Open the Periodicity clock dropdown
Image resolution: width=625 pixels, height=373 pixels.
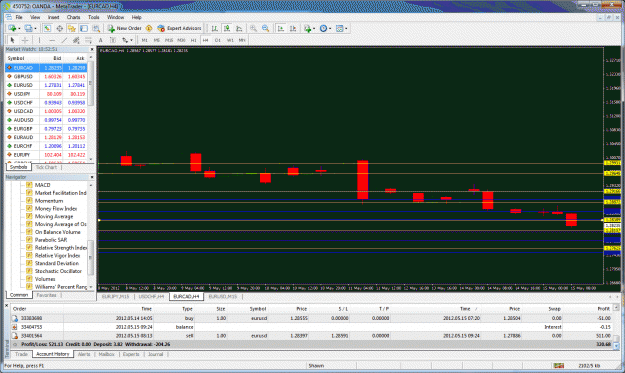coord(325,28)
